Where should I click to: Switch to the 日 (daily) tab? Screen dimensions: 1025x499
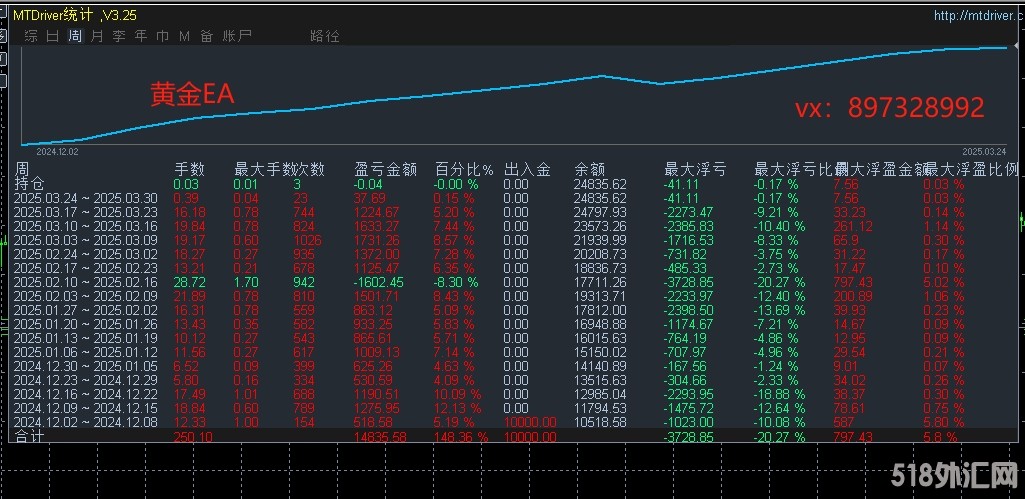tap(53, 36)
